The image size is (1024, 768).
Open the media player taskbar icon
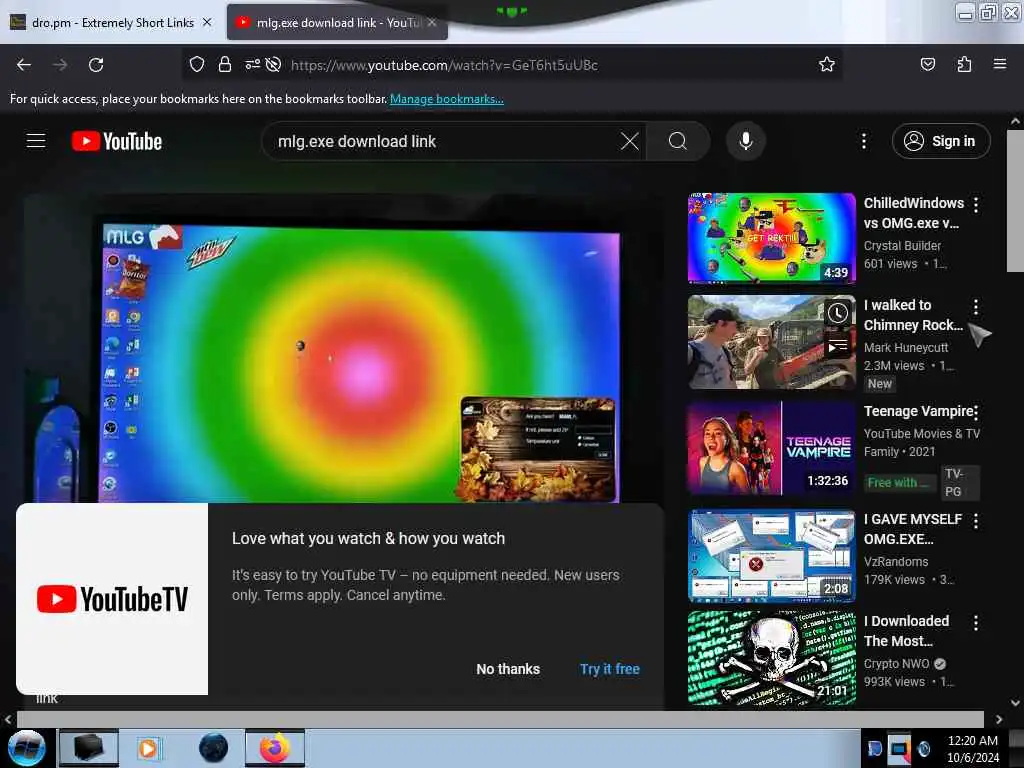click(148, 748)
